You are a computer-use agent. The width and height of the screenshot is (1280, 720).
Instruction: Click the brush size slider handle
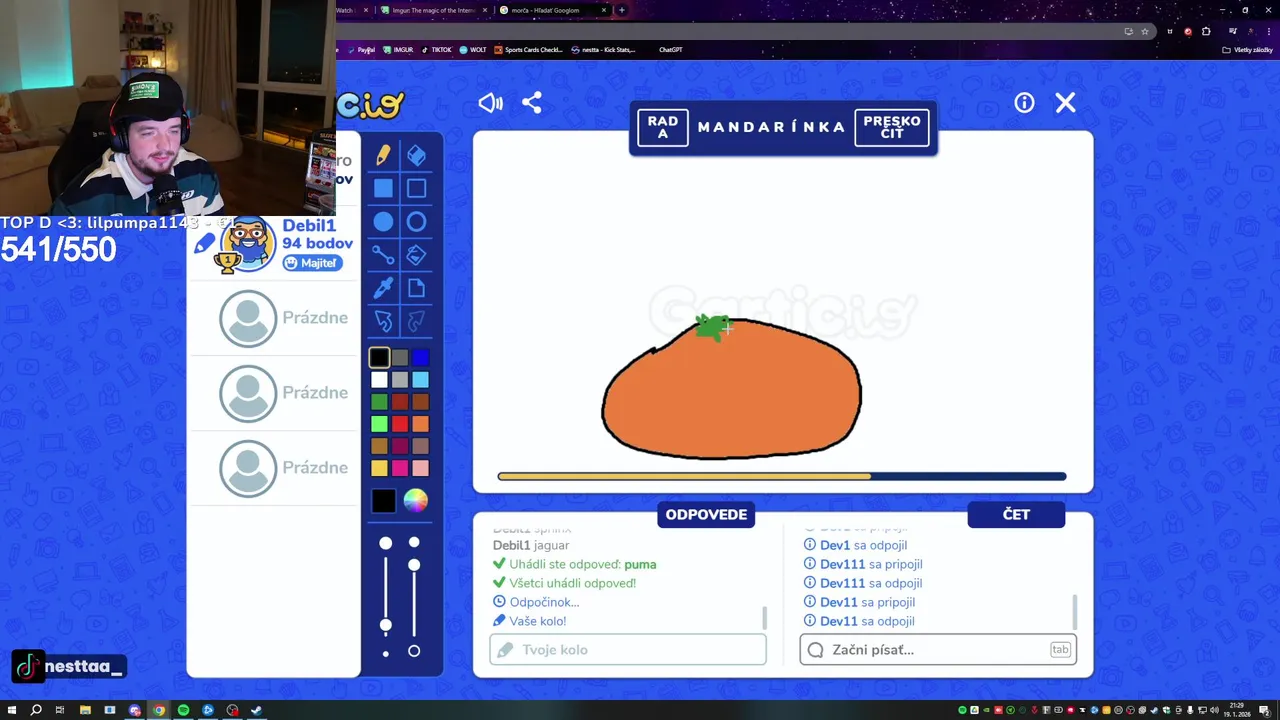(385, 625)
